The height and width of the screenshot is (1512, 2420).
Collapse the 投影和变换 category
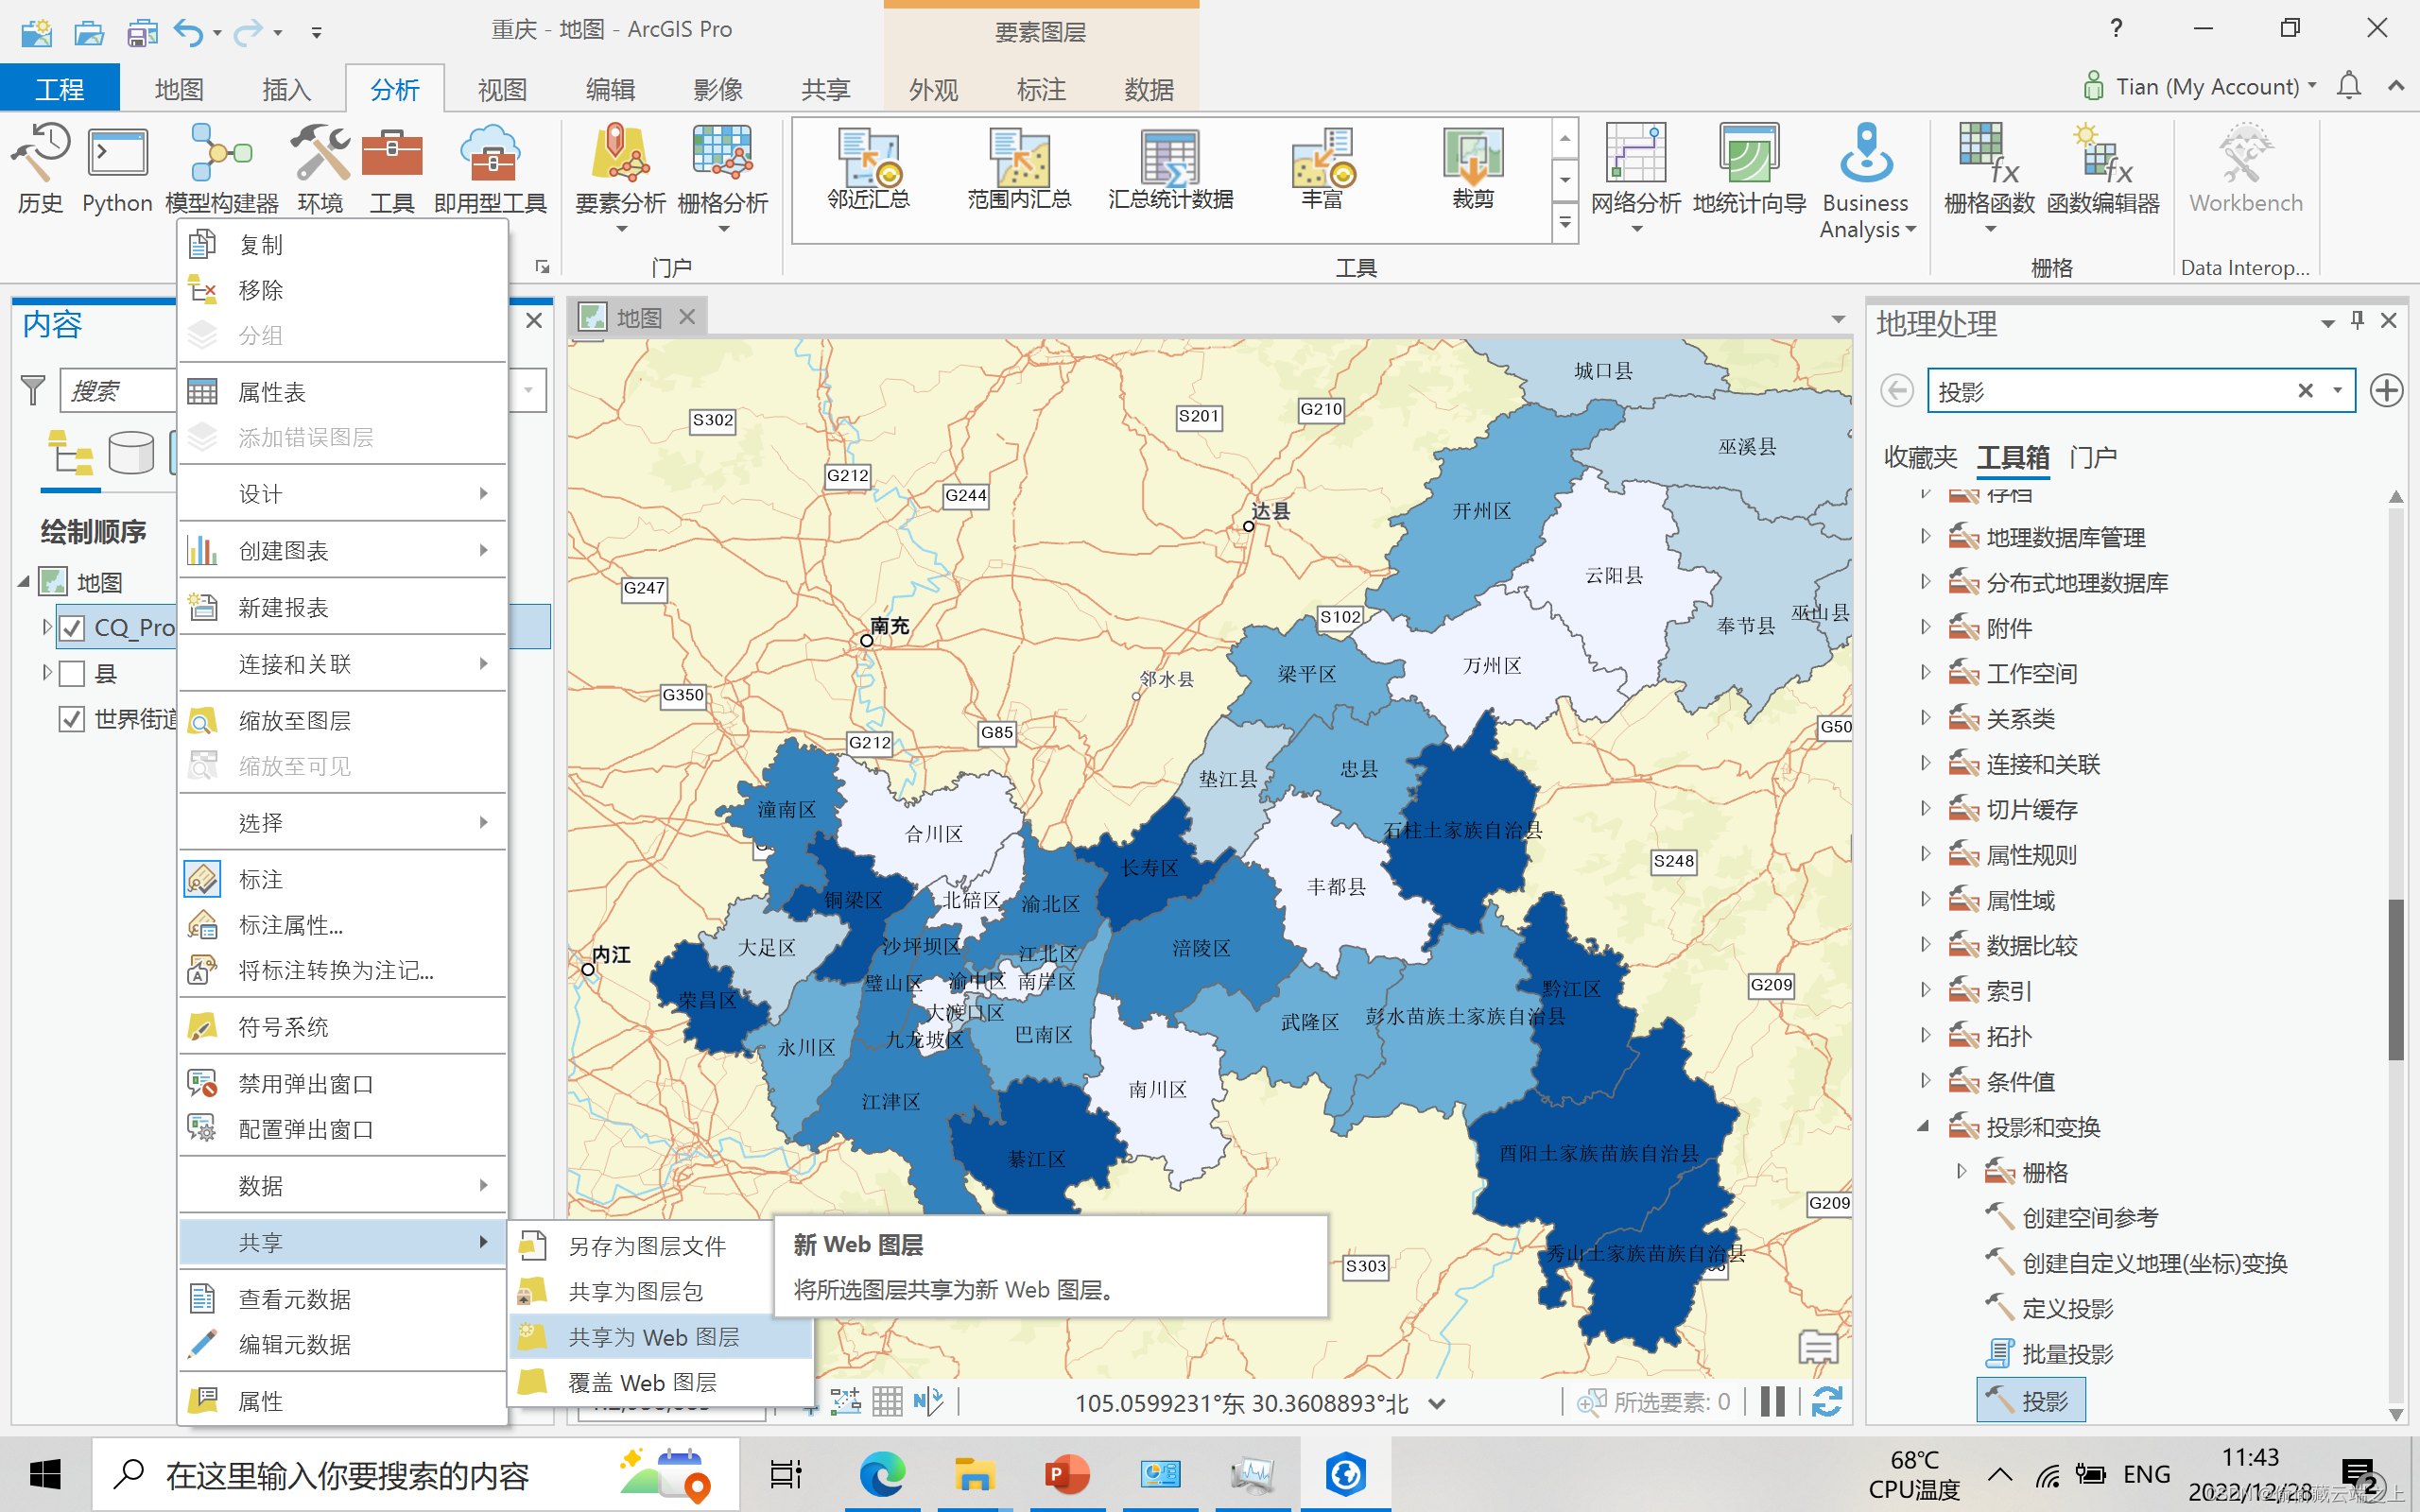(x=1924, y=1127)
